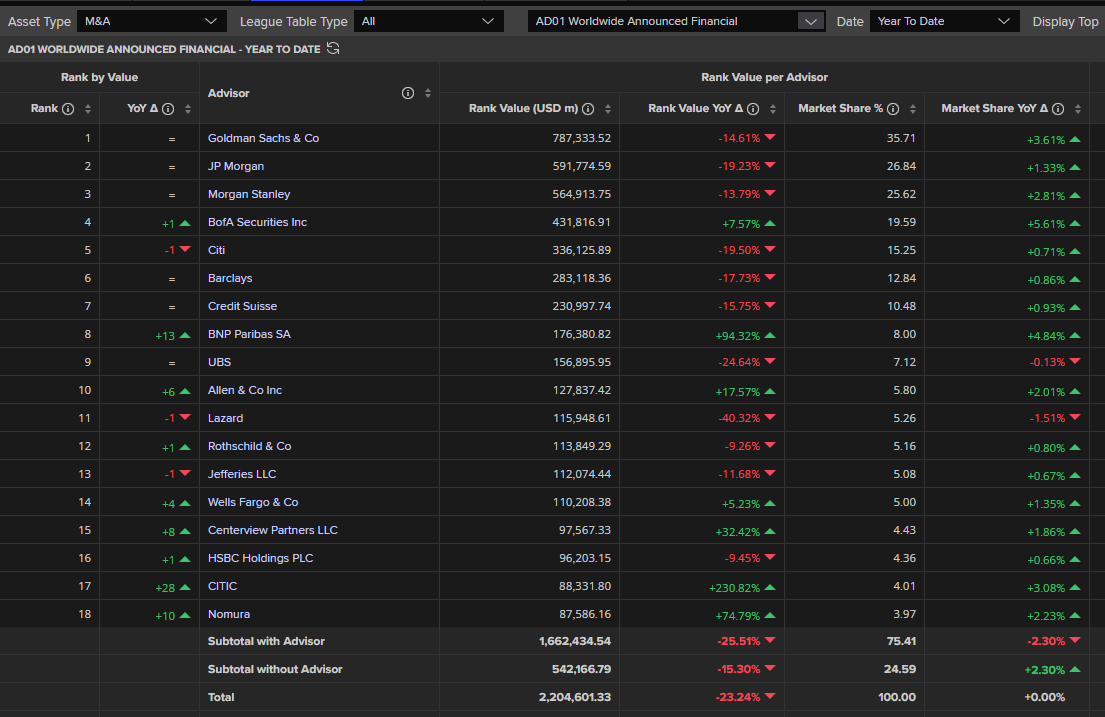1105x717 pixels.
Task: Open Morgan Stanley advisor link
Action: [249, 194]
